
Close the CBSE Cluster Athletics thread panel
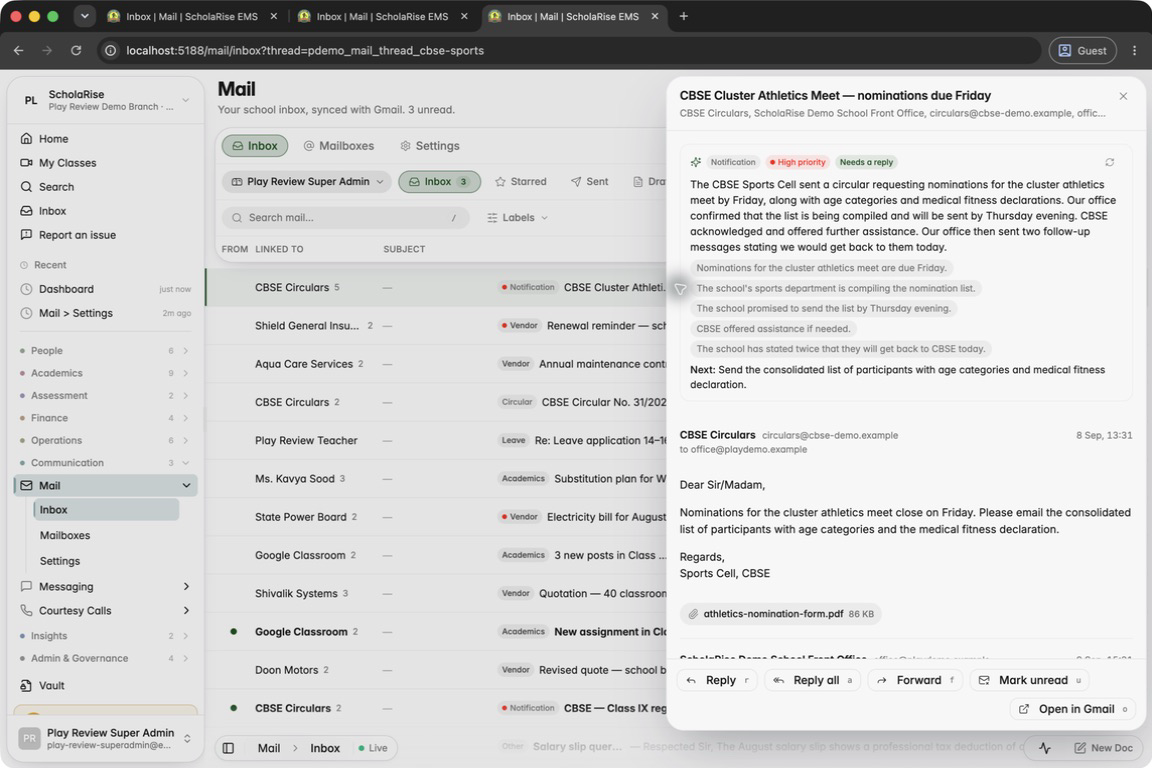pyautogui.click(x=1123, y=96)
